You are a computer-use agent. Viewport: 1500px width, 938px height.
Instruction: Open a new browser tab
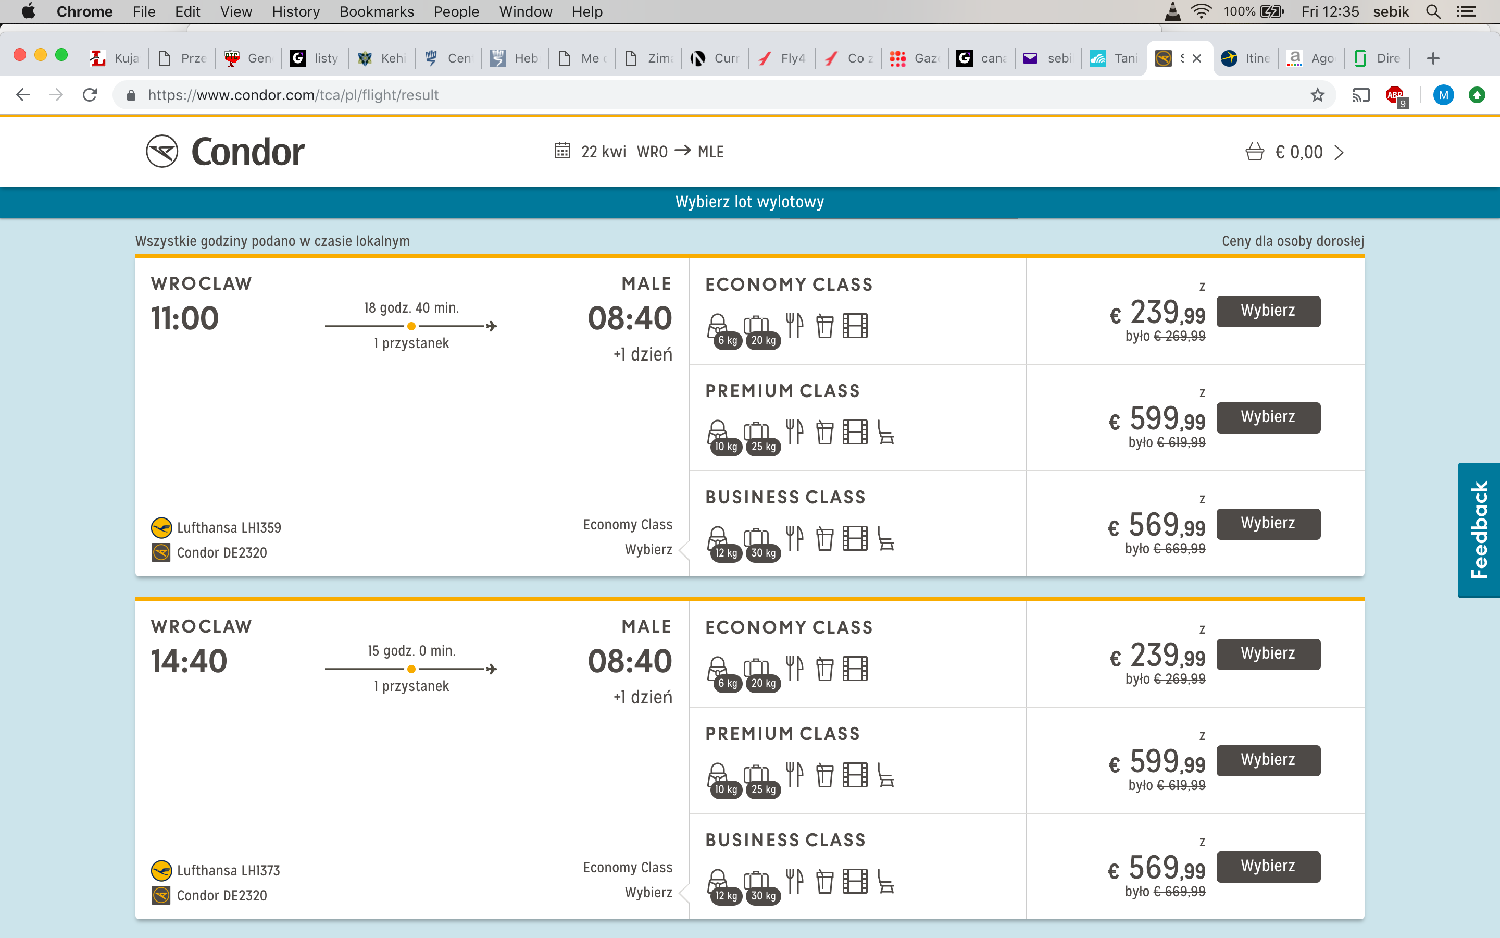[x=1433, y=58]
